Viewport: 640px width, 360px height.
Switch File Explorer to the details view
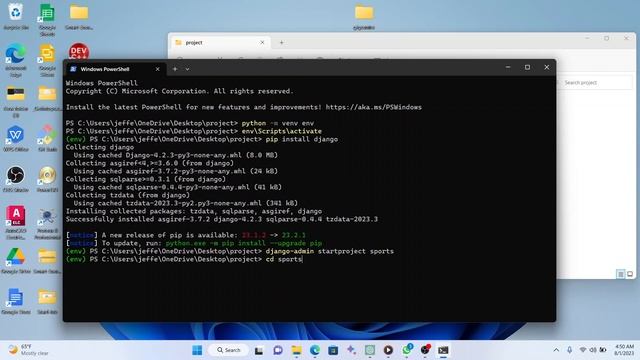click(x=620, y=274)
